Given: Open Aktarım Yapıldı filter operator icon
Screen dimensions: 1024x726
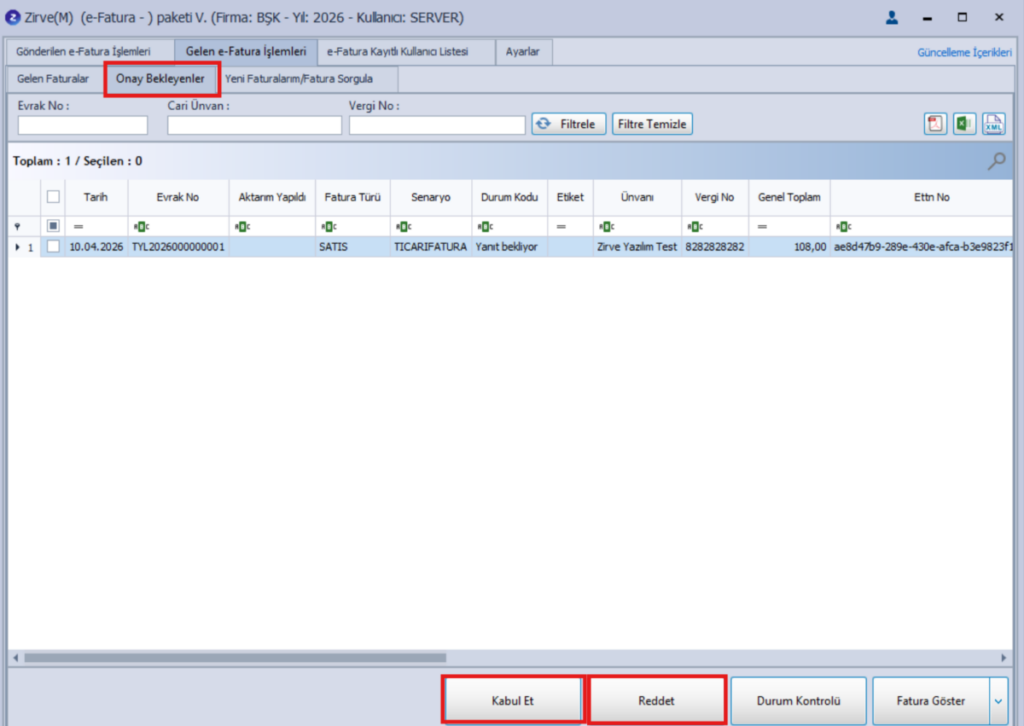Looking at the screenshot, I should [242, 227].
